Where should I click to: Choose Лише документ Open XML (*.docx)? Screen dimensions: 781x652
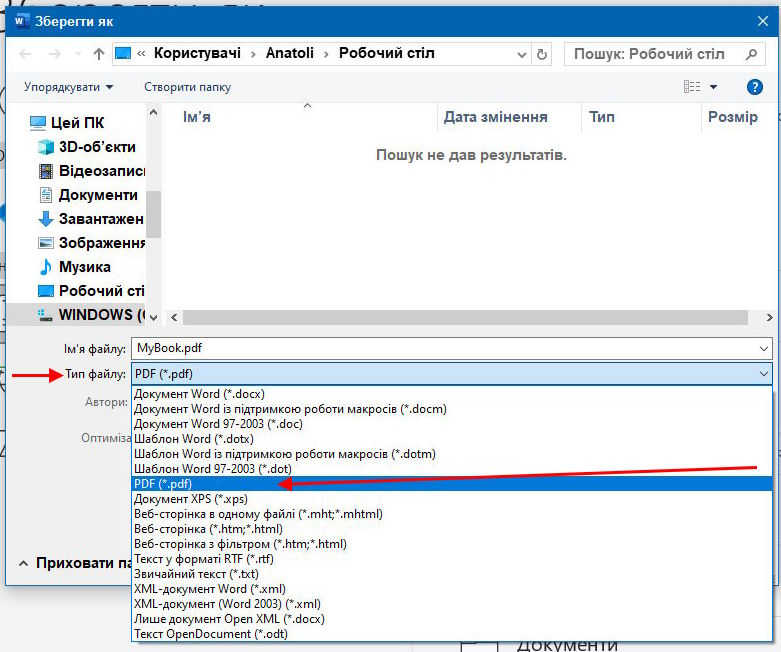point(452,619)
